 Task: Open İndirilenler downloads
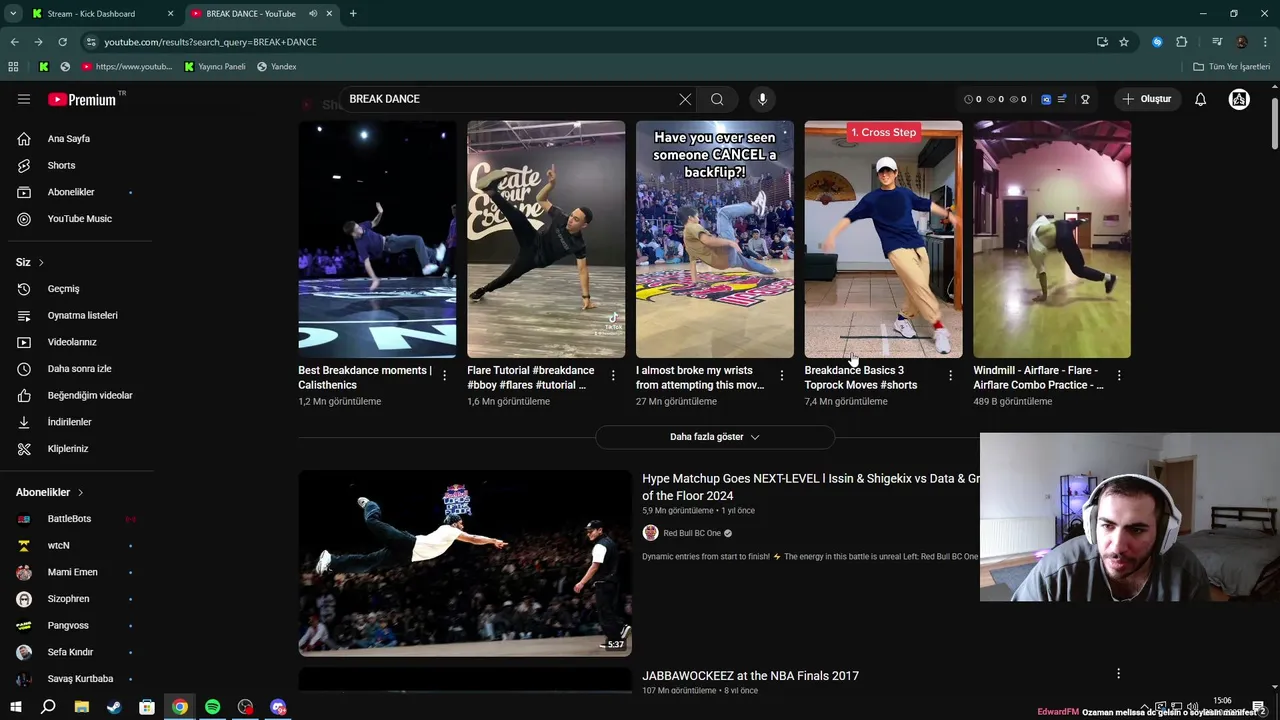(70, 422)
